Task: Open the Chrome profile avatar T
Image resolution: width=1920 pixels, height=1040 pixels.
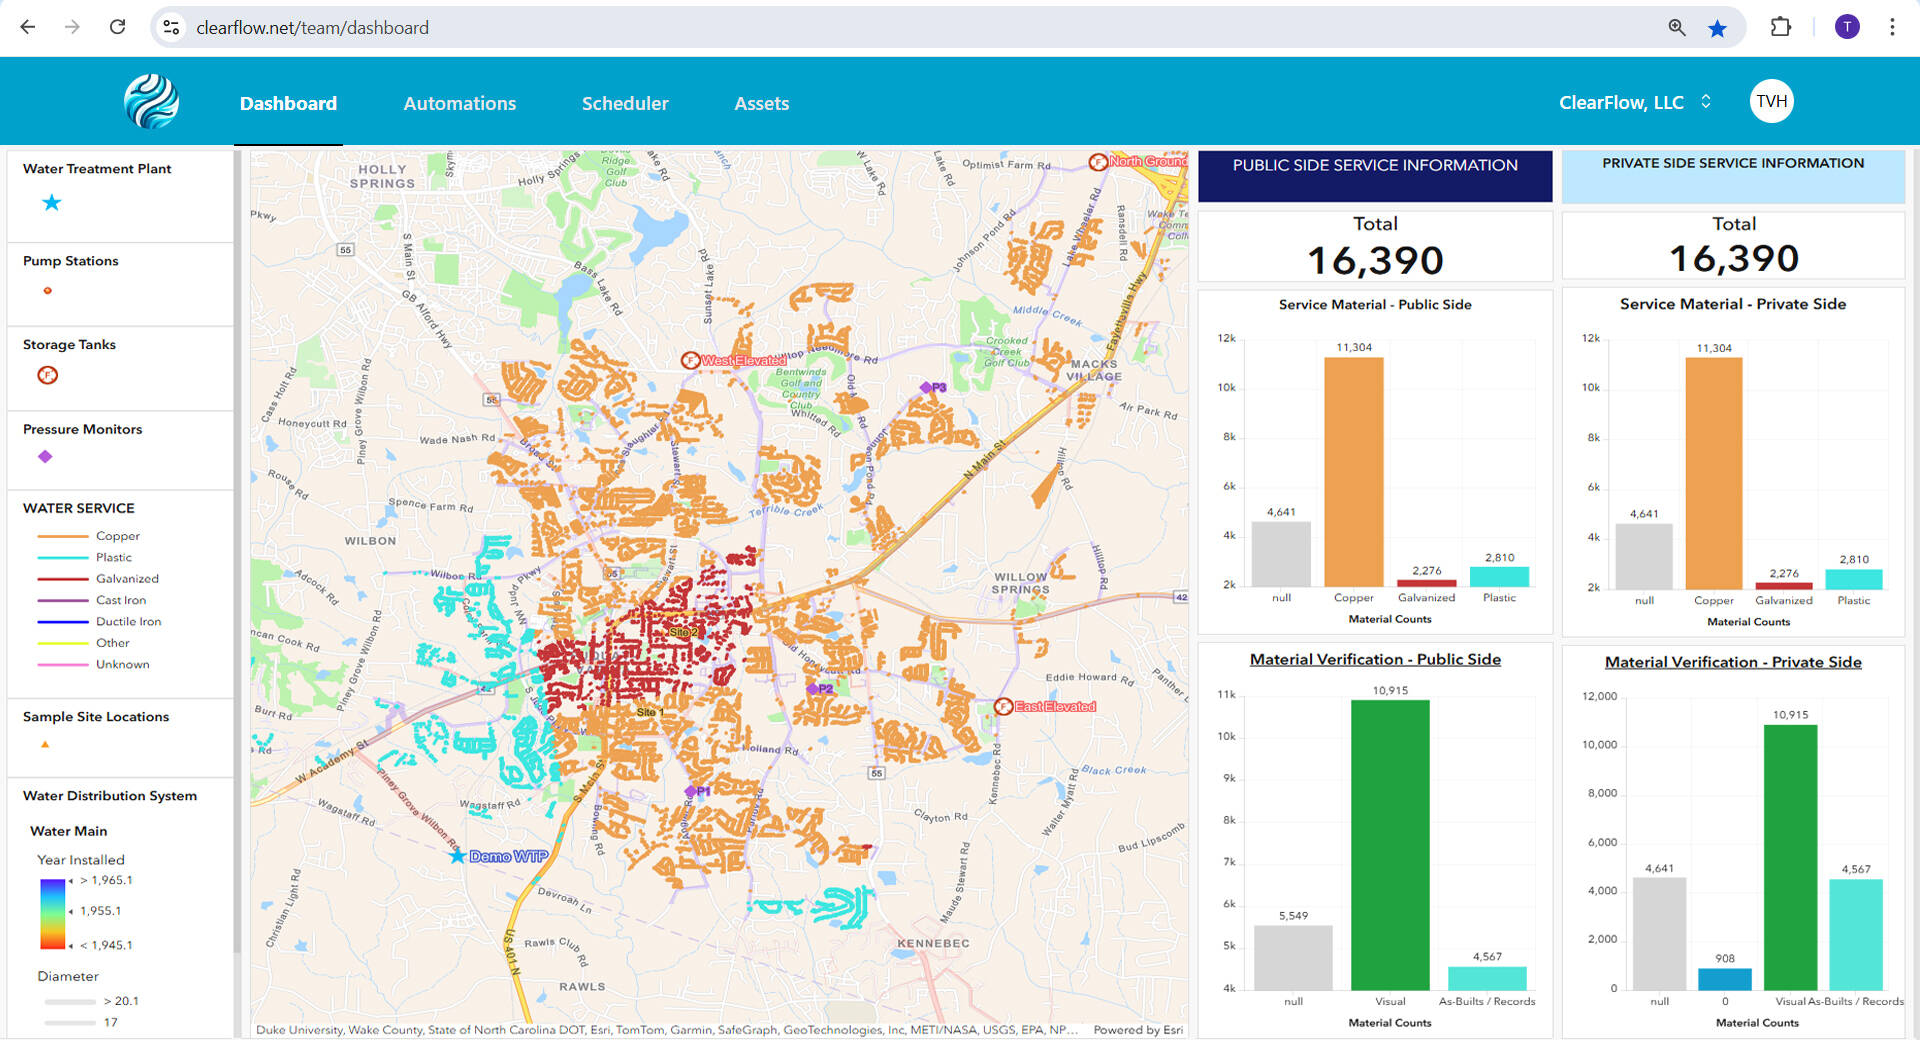Action: pyautogui.click(x=1847, y=27)
